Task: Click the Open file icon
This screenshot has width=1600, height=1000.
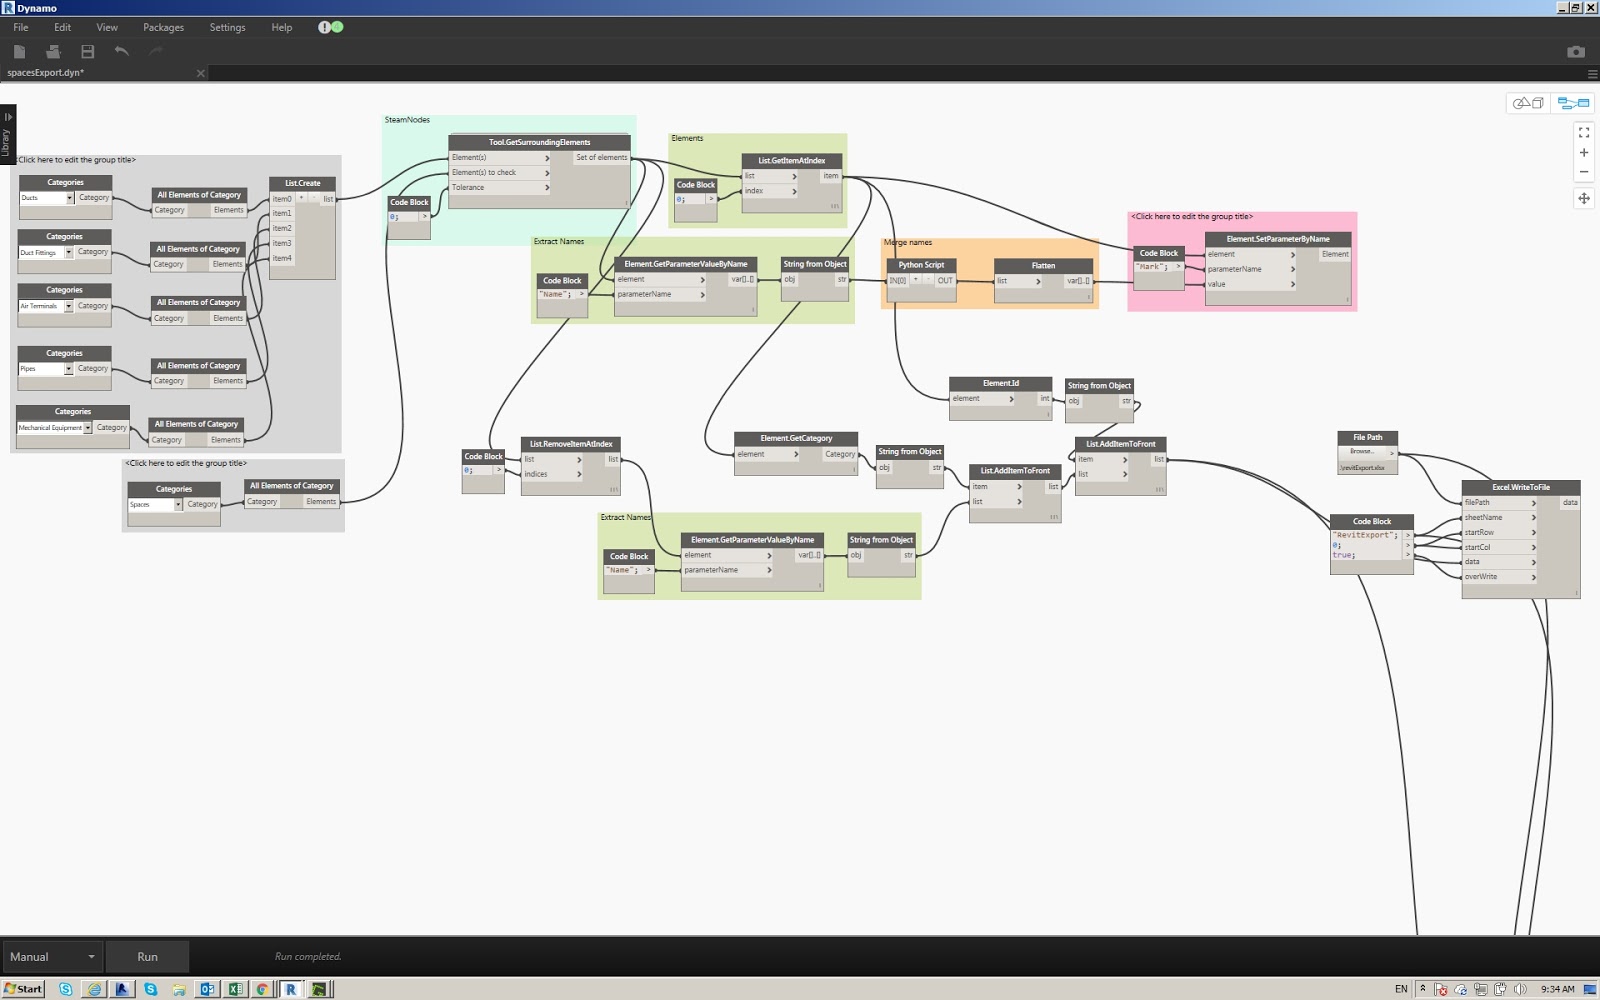Action: 52,51
